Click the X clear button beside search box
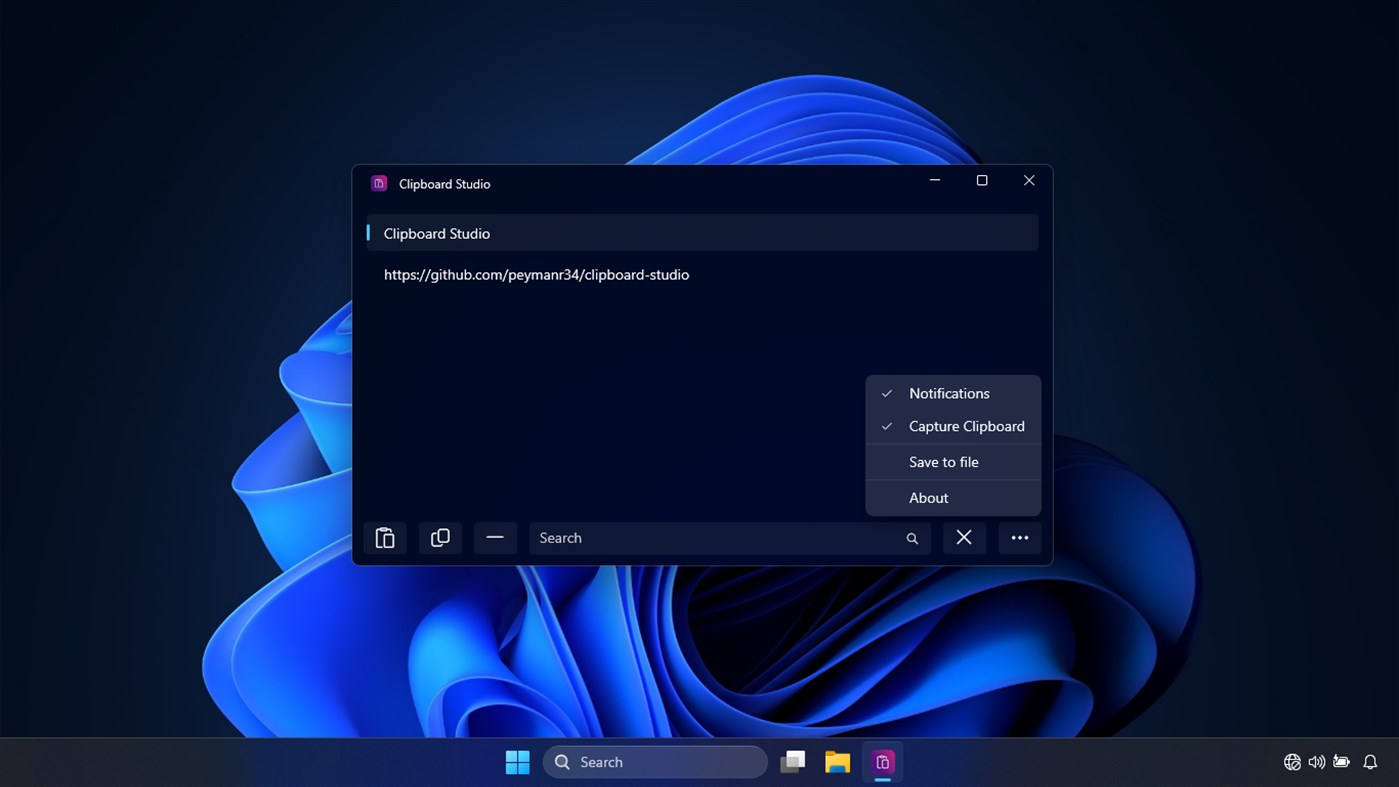This screenshot has width=1399, height=787. pyautogui.click(x=964, y=538)
